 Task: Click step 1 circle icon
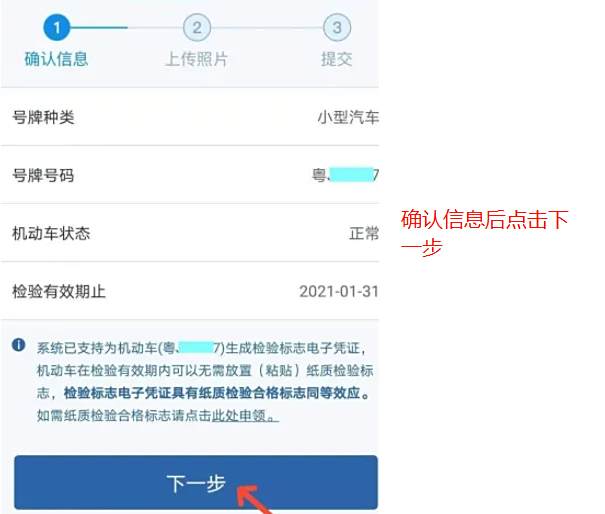pos(57,27)
